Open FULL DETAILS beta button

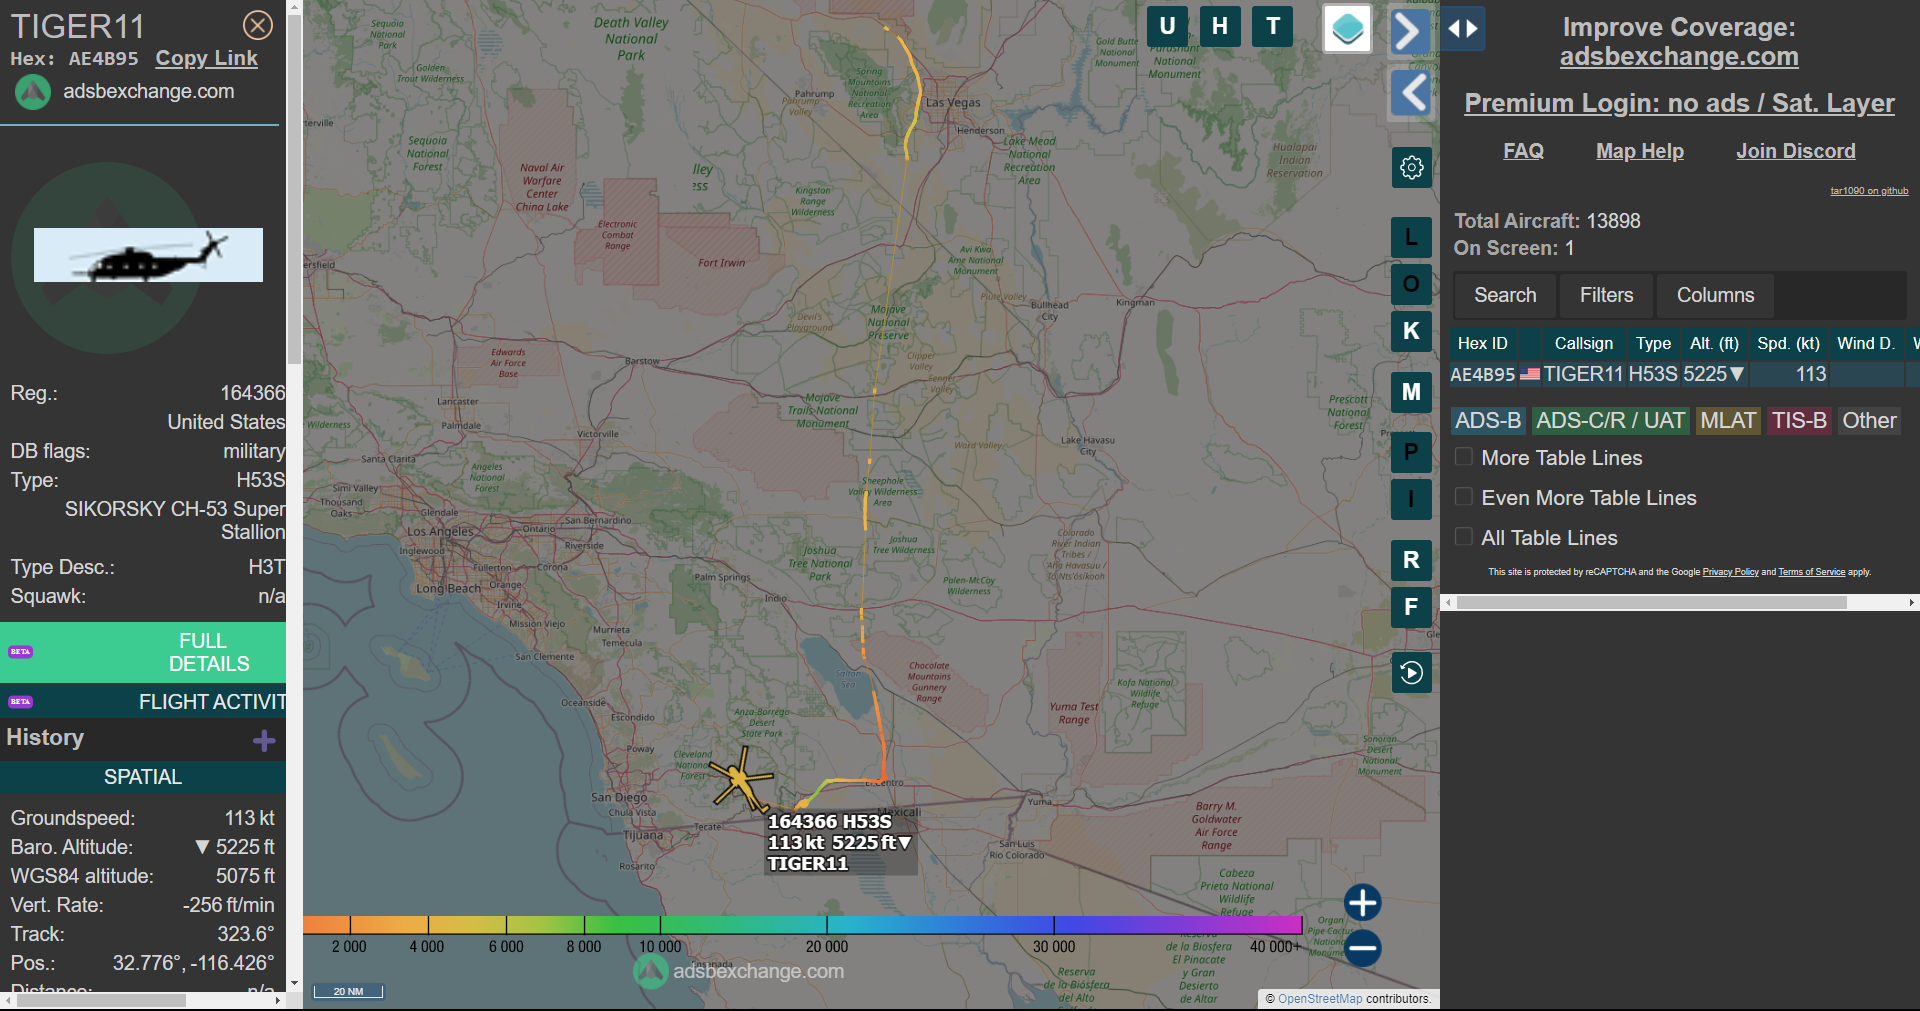click(x=143, y=652)
